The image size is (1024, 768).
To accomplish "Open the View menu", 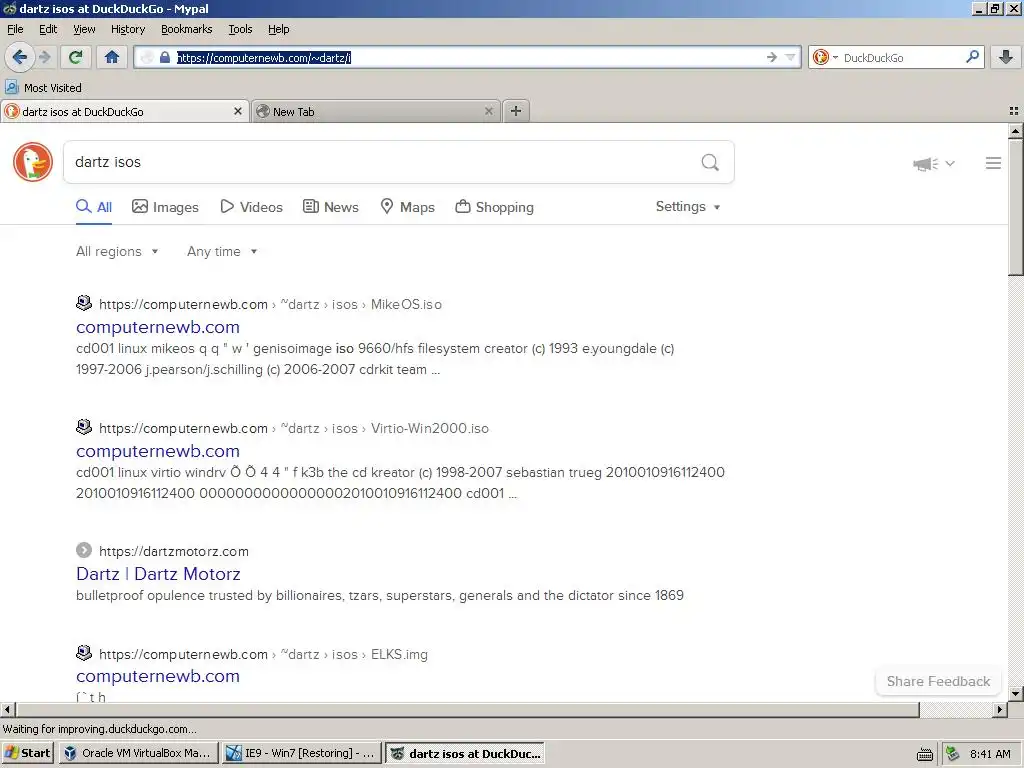I will pos(84,29).
